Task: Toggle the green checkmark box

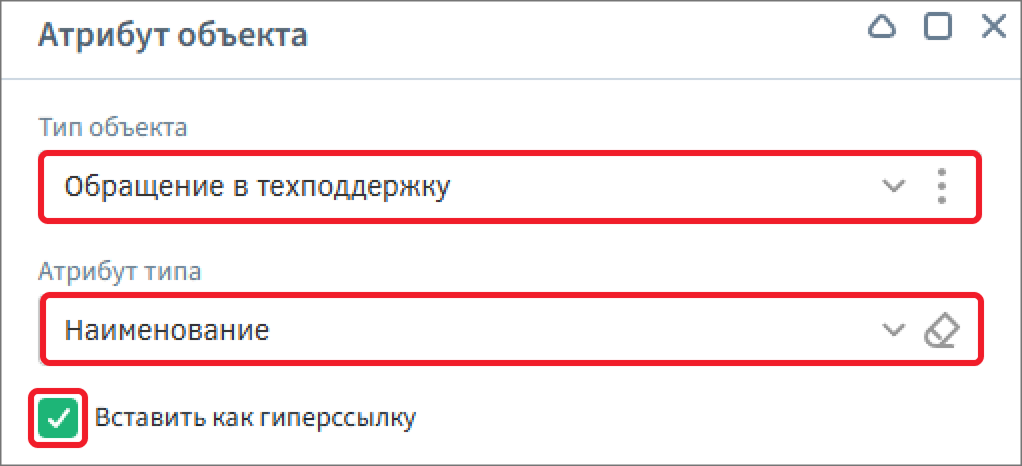Action: click(58, 418)
